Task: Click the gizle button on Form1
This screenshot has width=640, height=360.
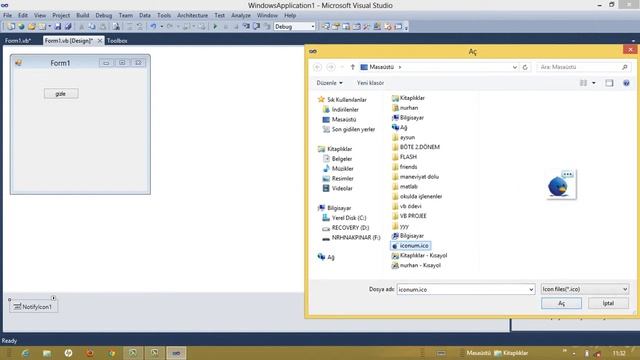Action: tap(61, 93)
